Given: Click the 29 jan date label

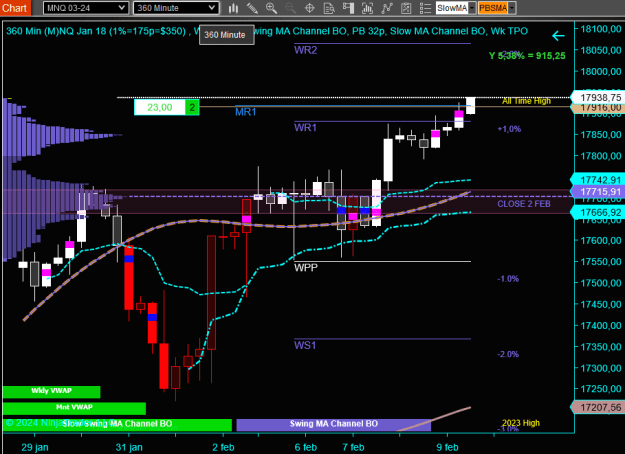Looking at the screenshot, I should pyautogui.click(x=35, y=447).
